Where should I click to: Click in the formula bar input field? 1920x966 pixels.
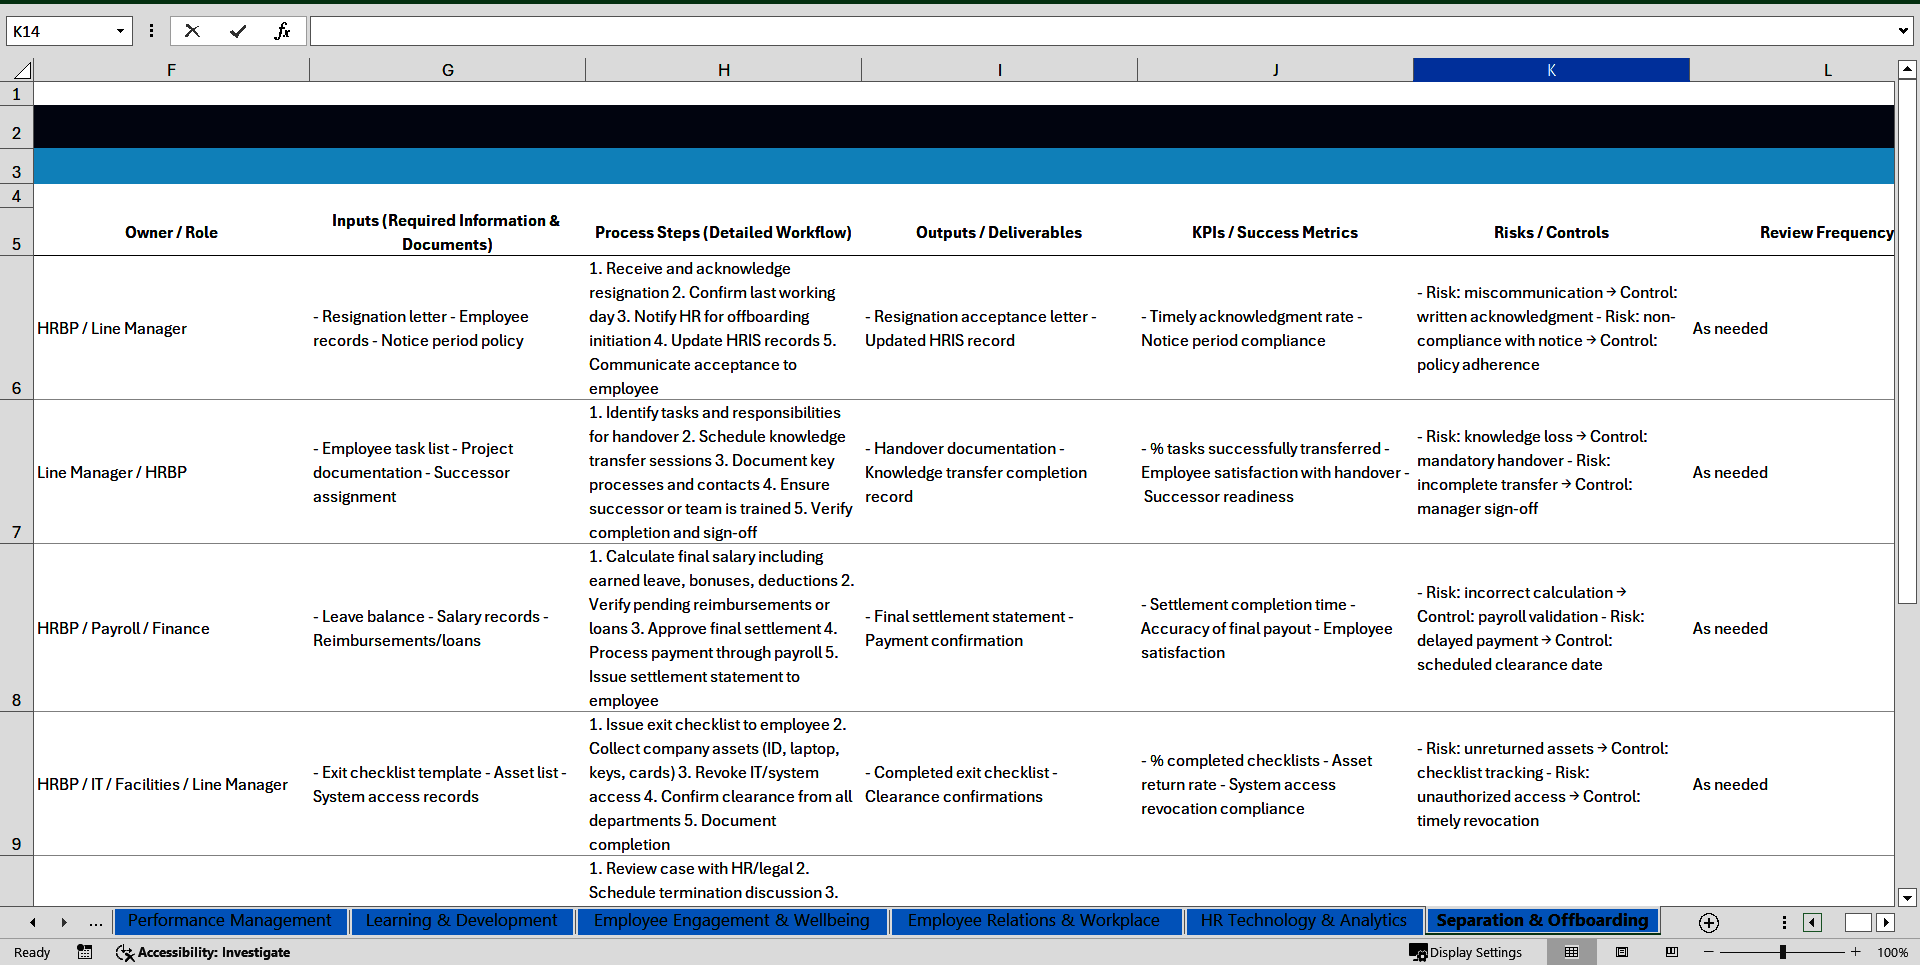click(x=1100, y=31)
